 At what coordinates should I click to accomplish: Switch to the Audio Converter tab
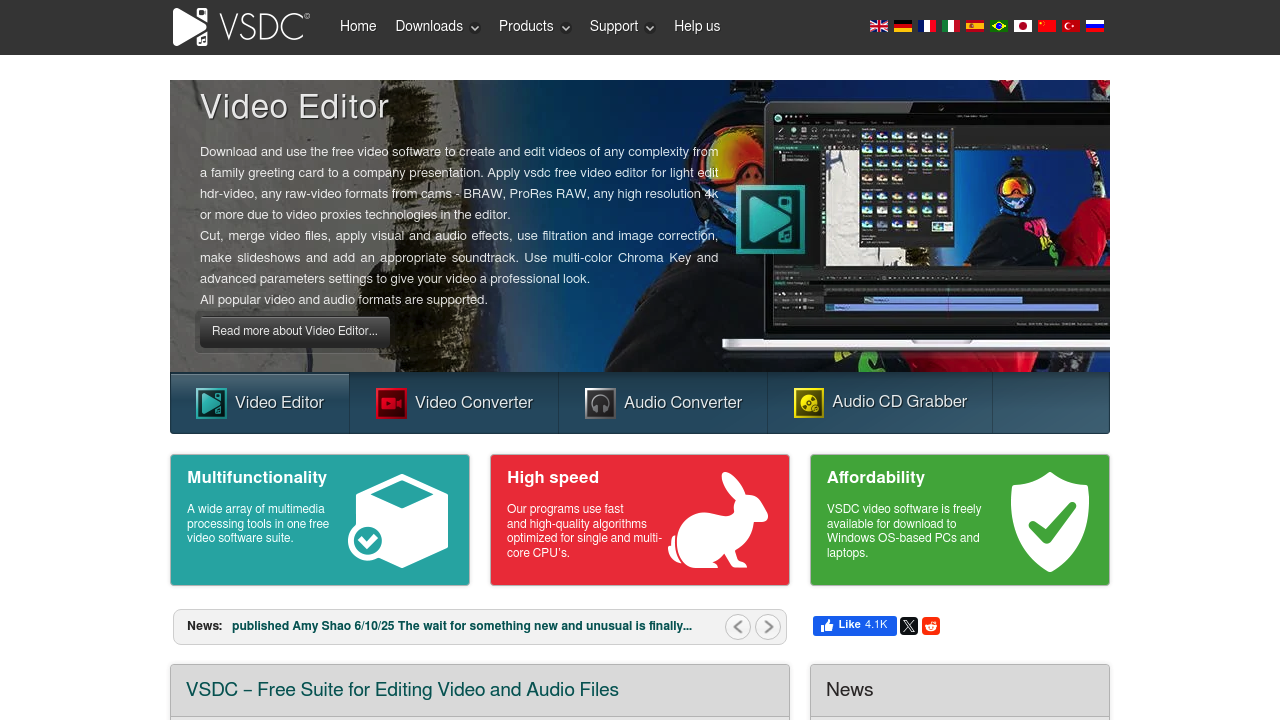663,403
